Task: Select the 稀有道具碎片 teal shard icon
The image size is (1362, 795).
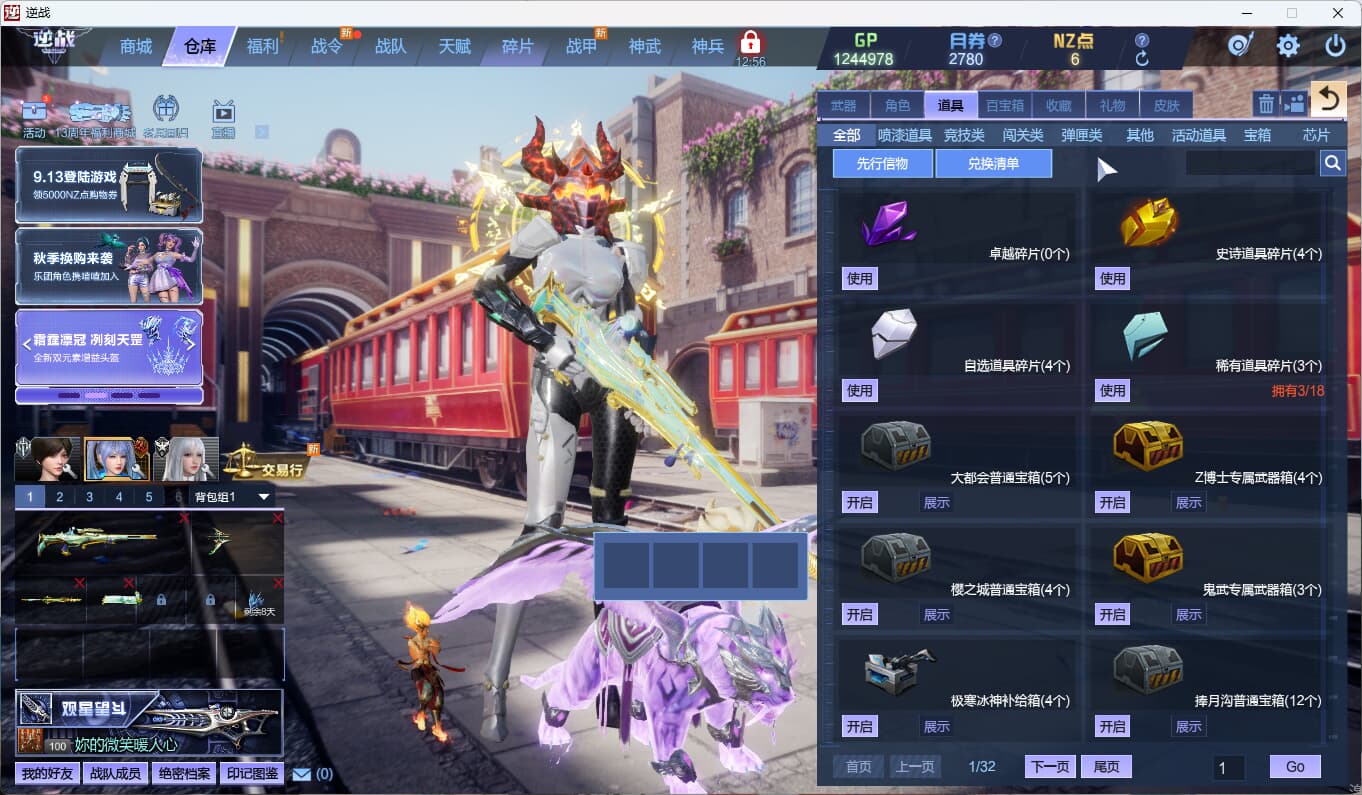Action: [1146, 334]
